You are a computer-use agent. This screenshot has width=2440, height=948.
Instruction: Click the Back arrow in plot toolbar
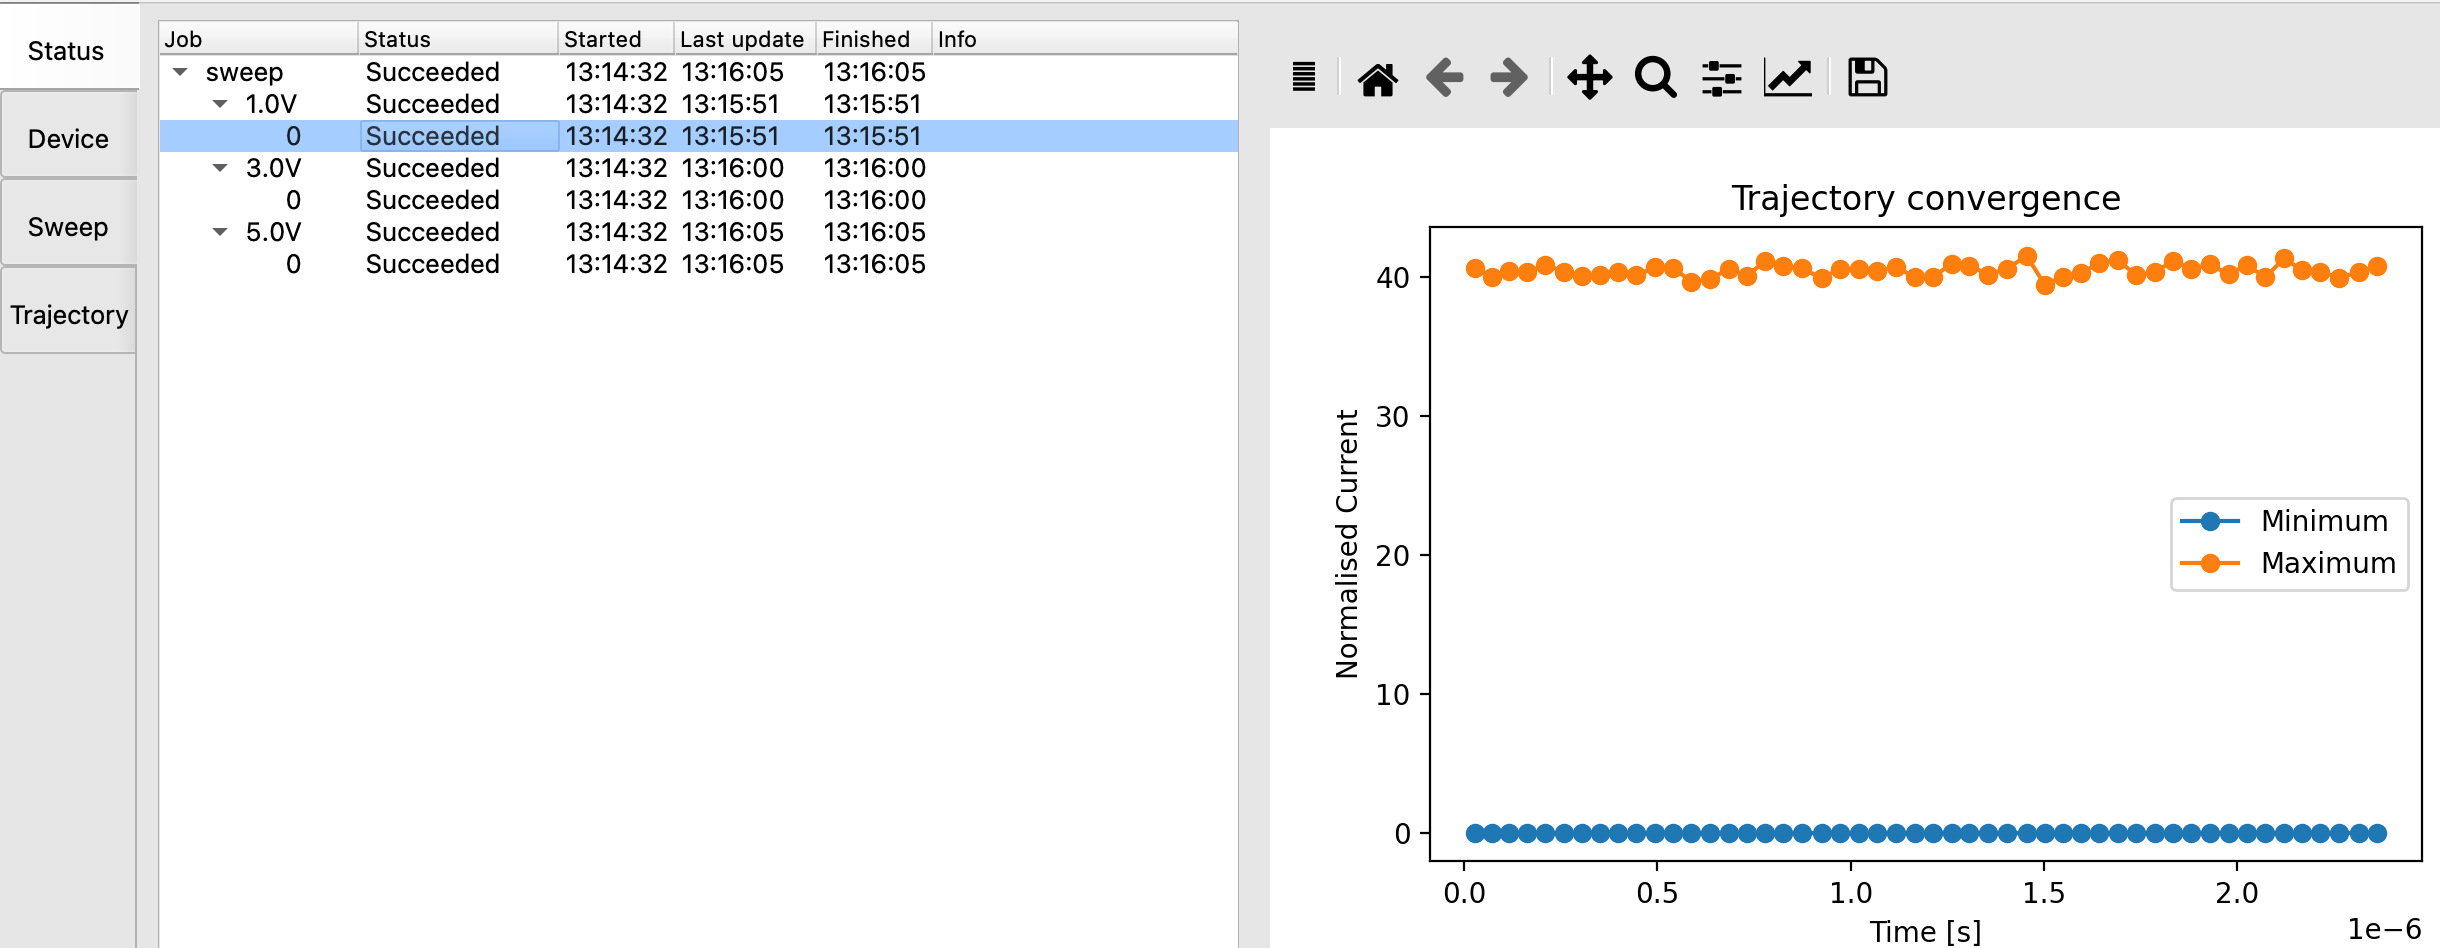click(1444, 78)
